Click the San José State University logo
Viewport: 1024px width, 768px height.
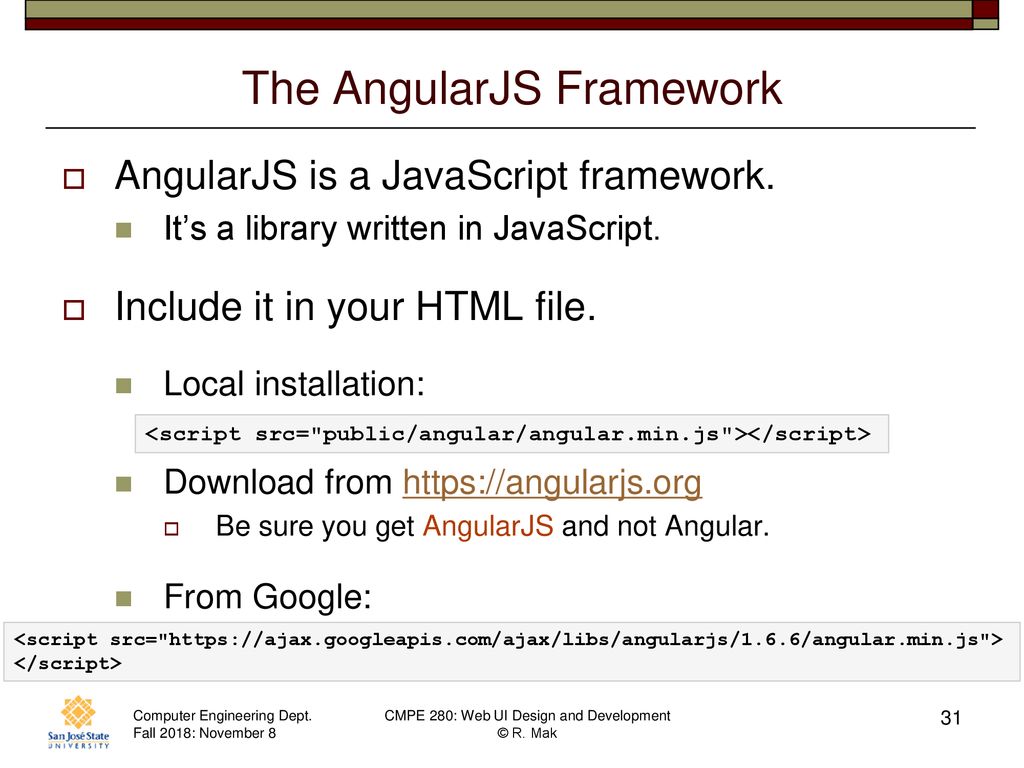click(x=78, y=722)
